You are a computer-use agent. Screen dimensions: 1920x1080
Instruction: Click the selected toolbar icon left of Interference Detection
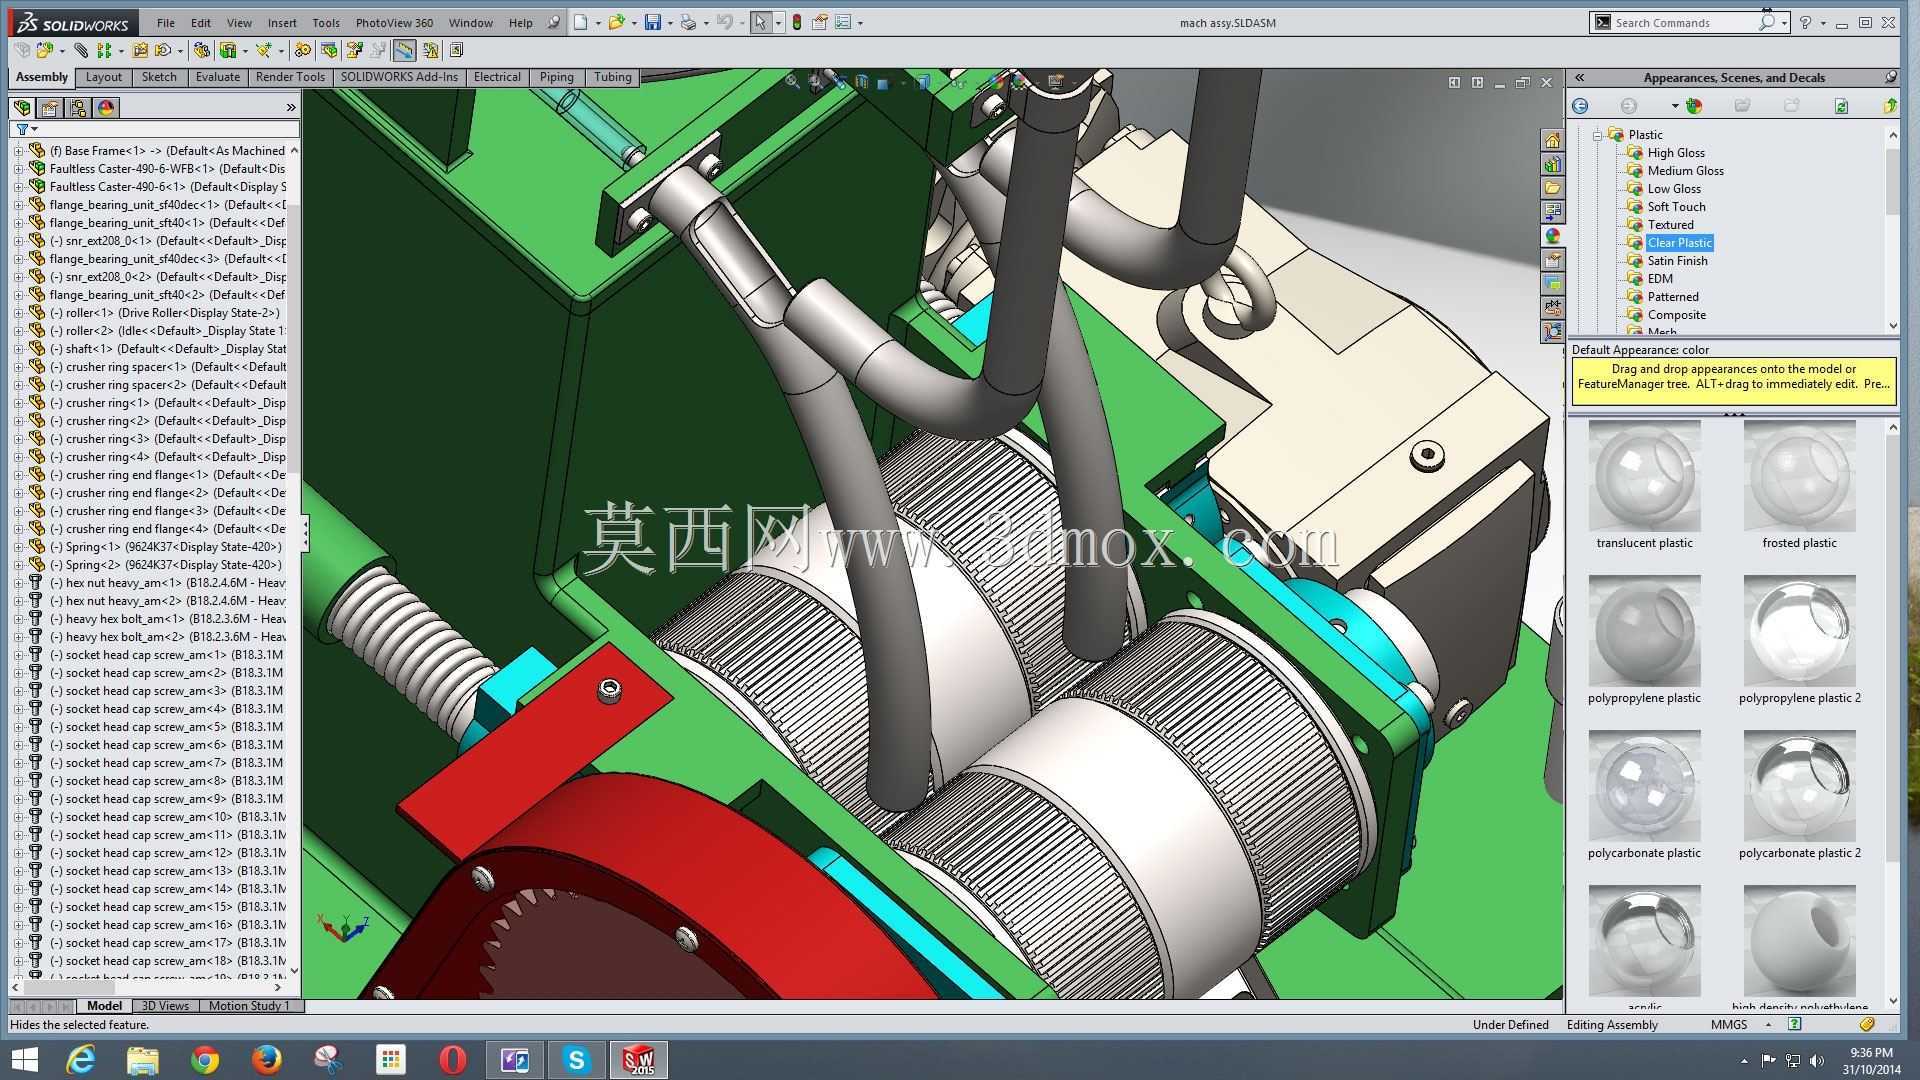click(x=404, y=50)
